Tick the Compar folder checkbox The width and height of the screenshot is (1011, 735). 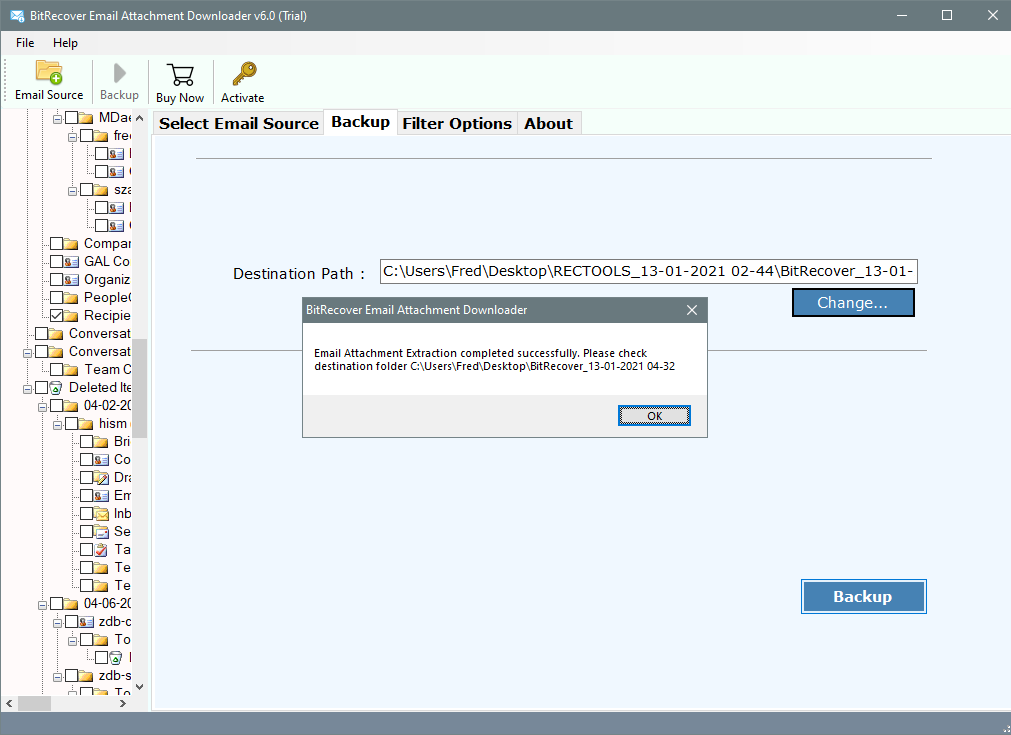[x=56, y=244]
